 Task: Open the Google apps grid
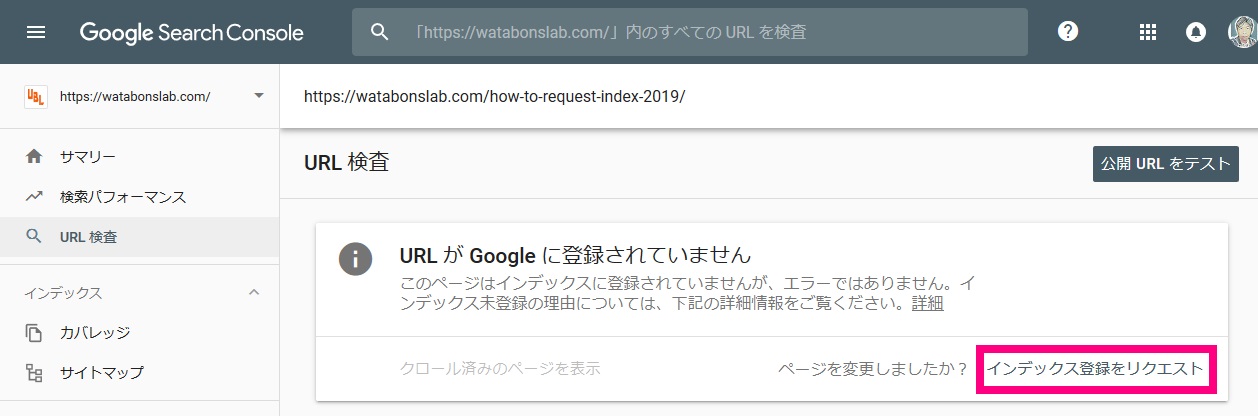point(1147,32)
